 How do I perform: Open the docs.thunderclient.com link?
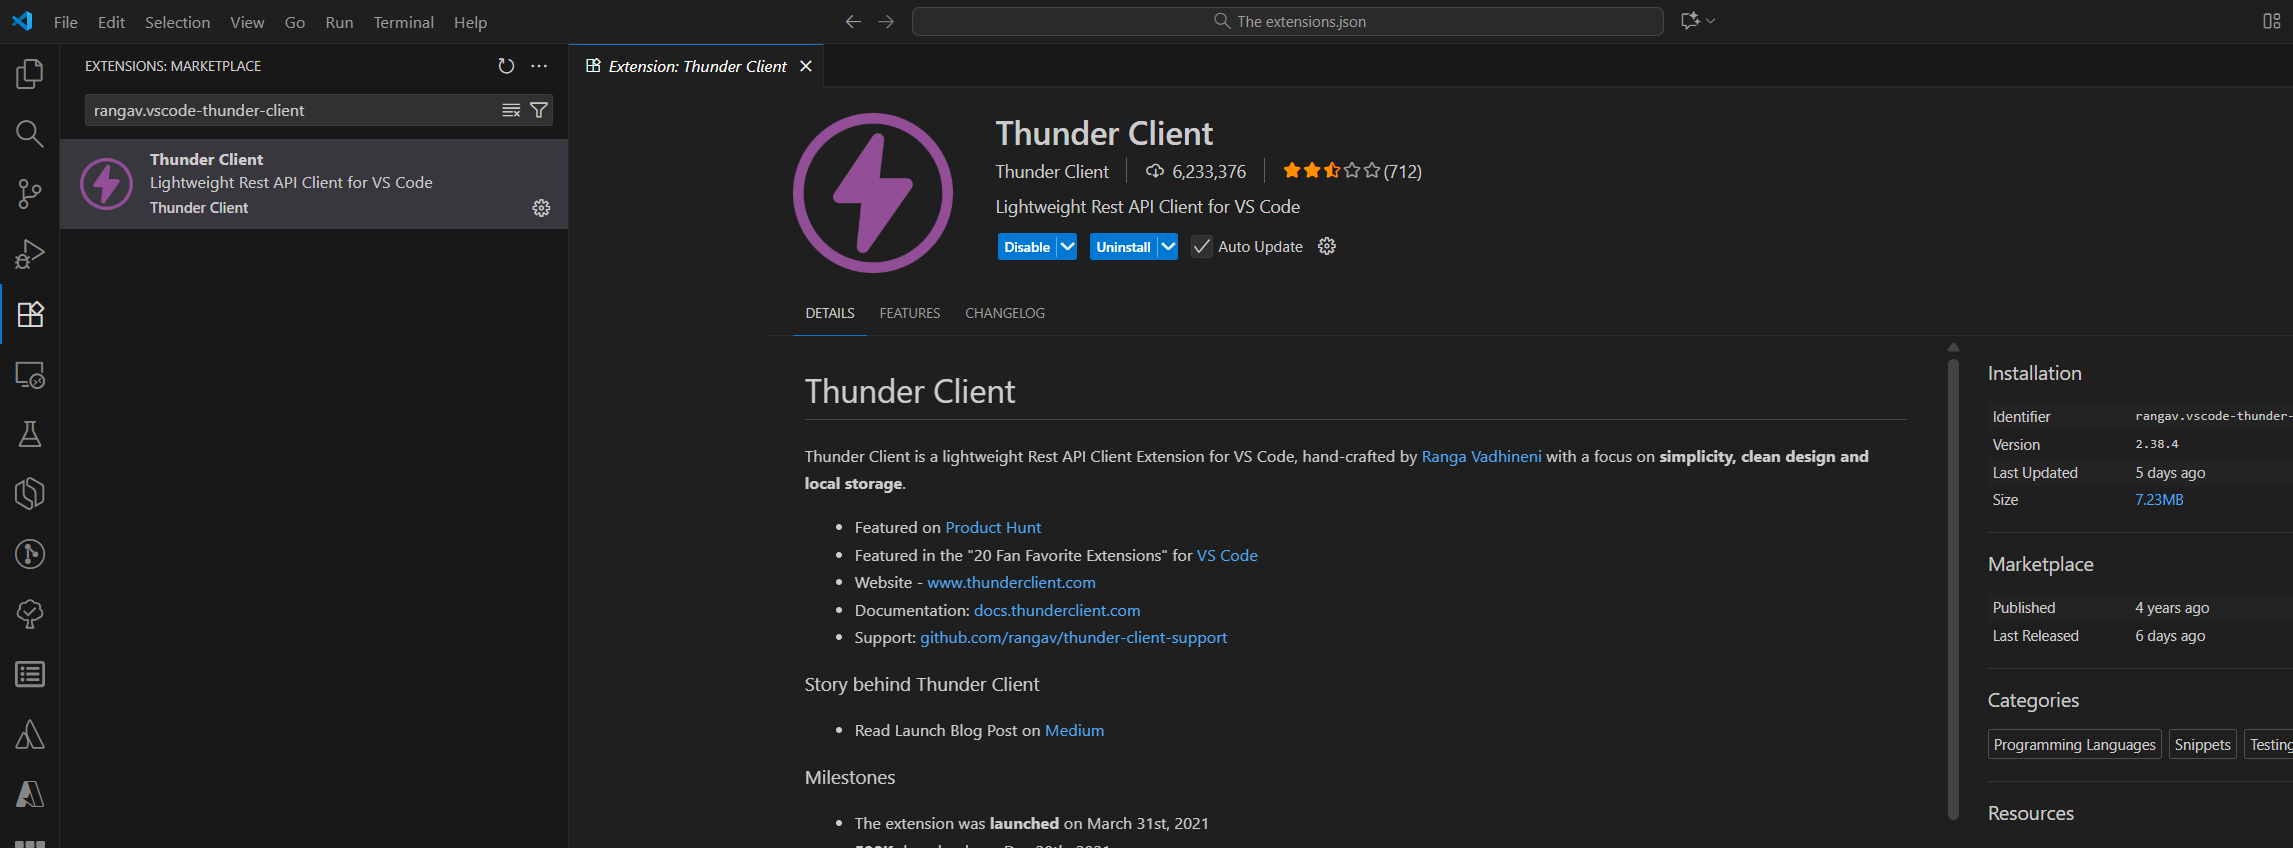point(1057,610)
